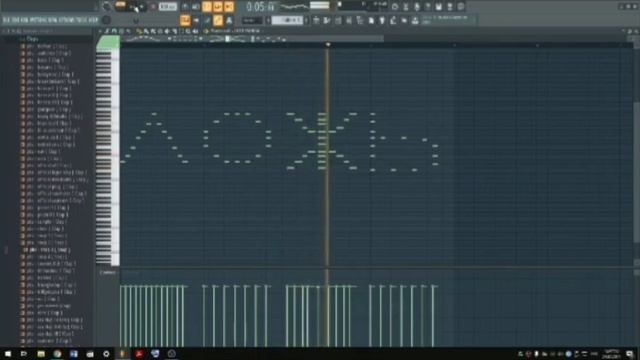This screenshot has width=640, height=360.
Task: Toggle typing keyboard to piano icon
Action: pos(186,20)
